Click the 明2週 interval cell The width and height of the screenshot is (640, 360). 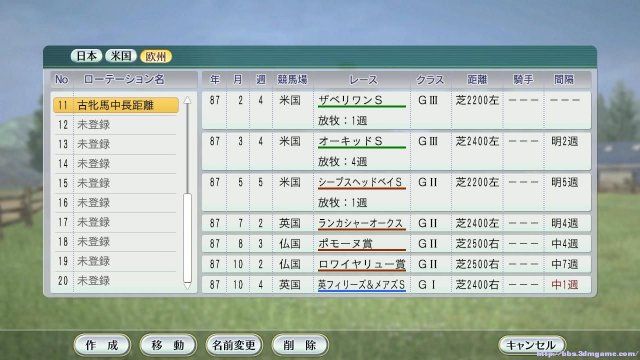(x=564, y=141)
